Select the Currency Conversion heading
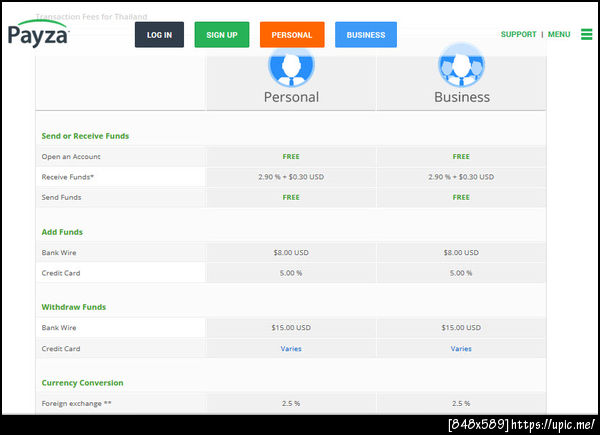Screen dimensions: 600x435 82,383
